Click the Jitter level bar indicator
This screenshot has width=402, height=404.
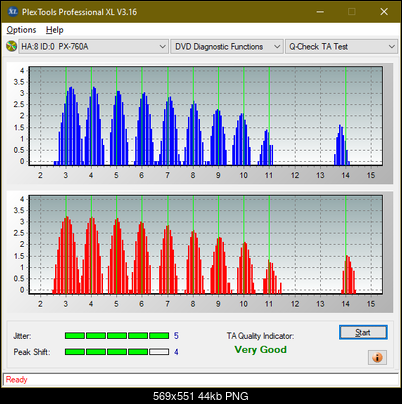point(117,336)
